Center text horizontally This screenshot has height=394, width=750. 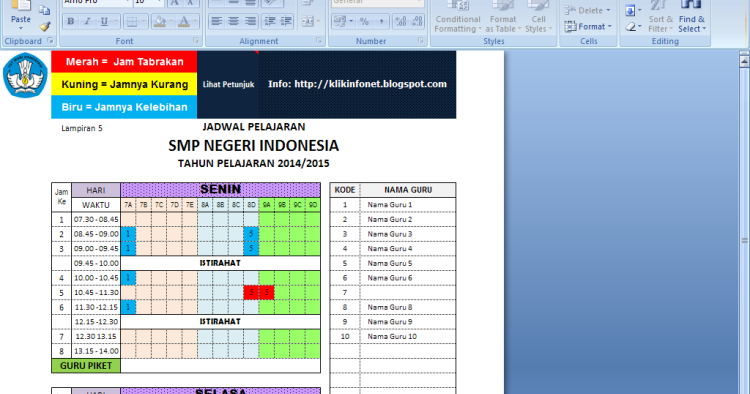click(233, 22)
